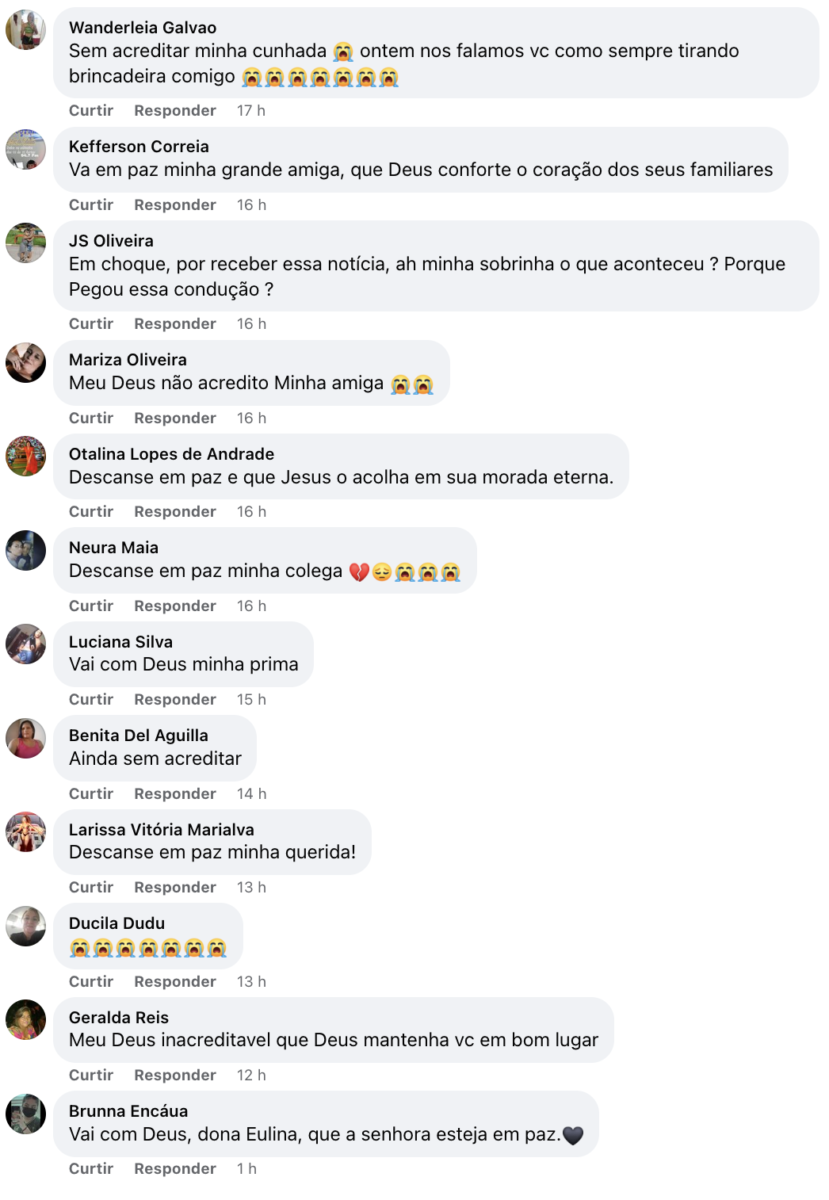Like Neura Maia's comment with Curtir
The image size is (829, 1200).
pos(91,605)
